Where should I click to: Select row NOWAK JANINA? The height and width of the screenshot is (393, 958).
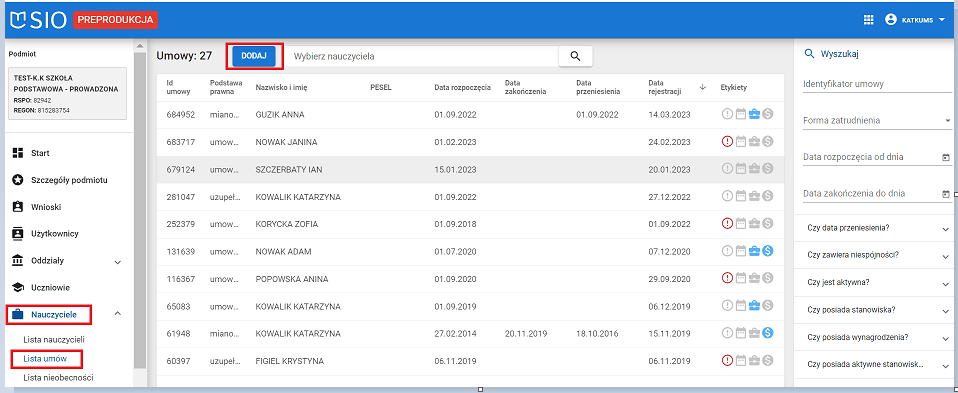click(x=470, y=142)
